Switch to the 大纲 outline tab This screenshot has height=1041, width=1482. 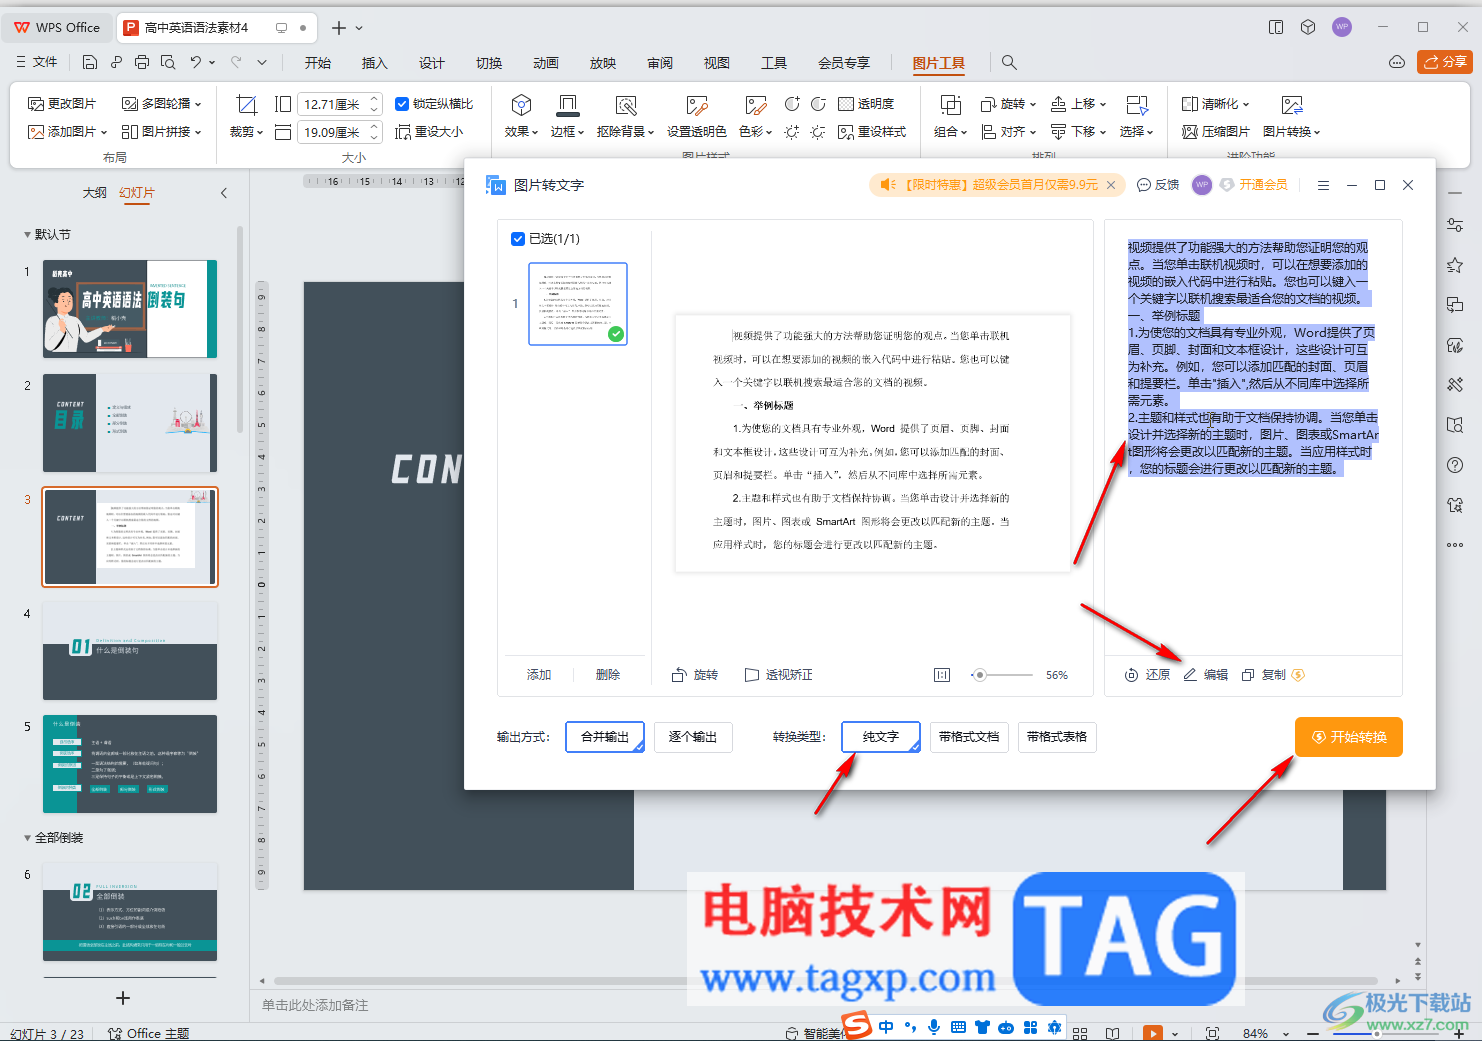(x=94, y=193)
